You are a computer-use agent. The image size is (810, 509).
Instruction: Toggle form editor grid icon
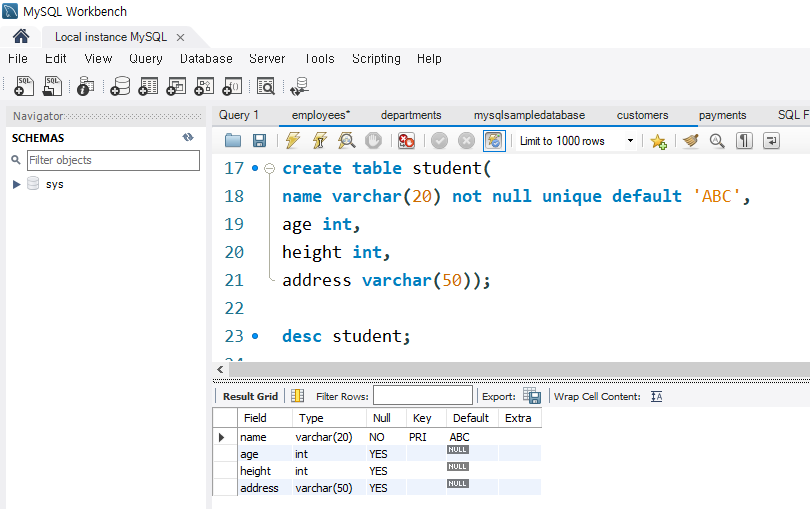point(298,396)
